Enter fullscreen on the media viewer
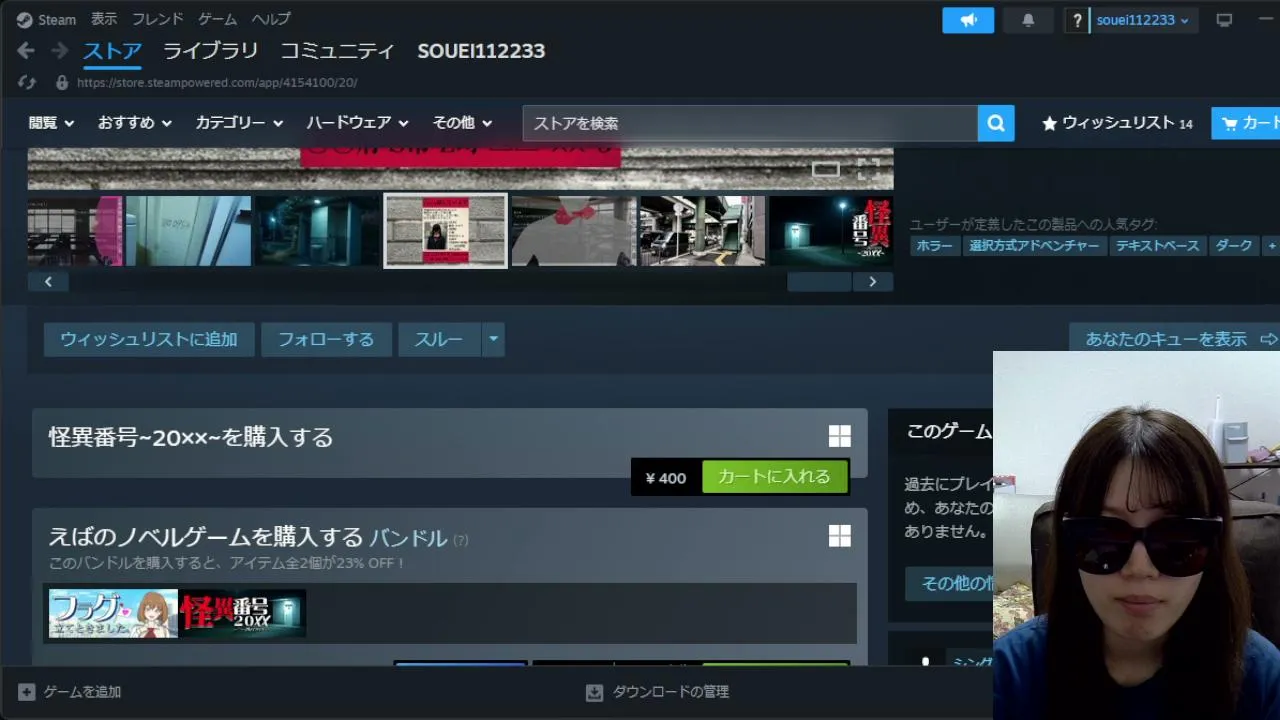 [x=868, y=169]
